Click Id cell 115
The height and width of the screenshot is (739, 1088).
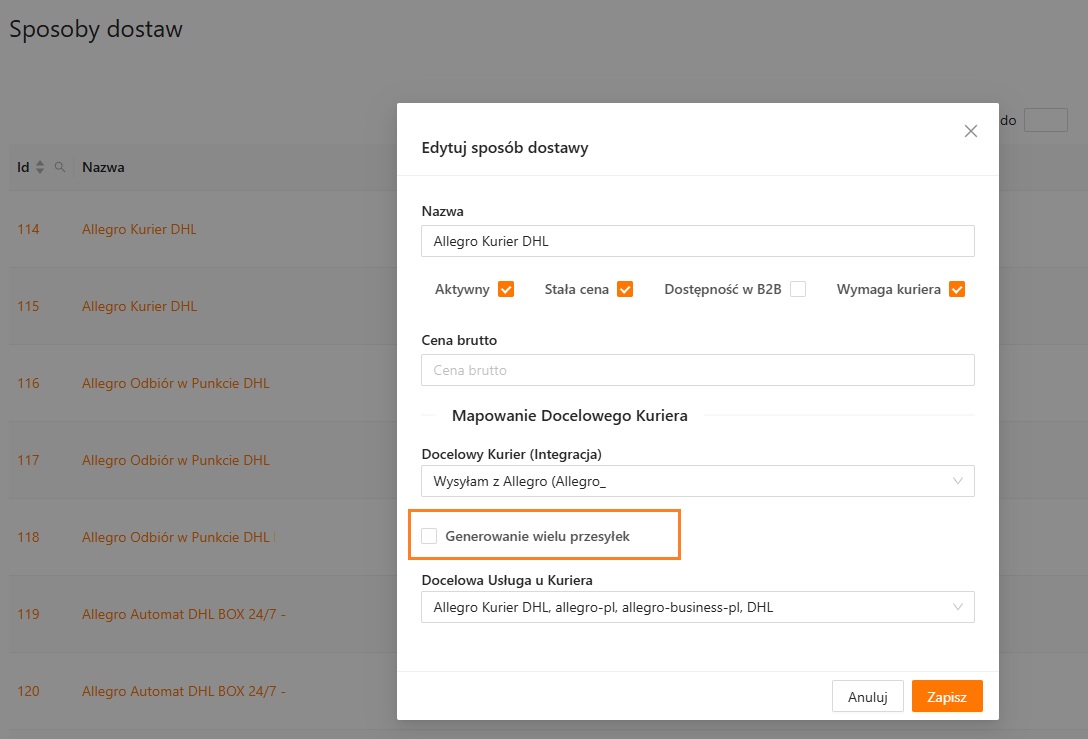coord(28,306)
